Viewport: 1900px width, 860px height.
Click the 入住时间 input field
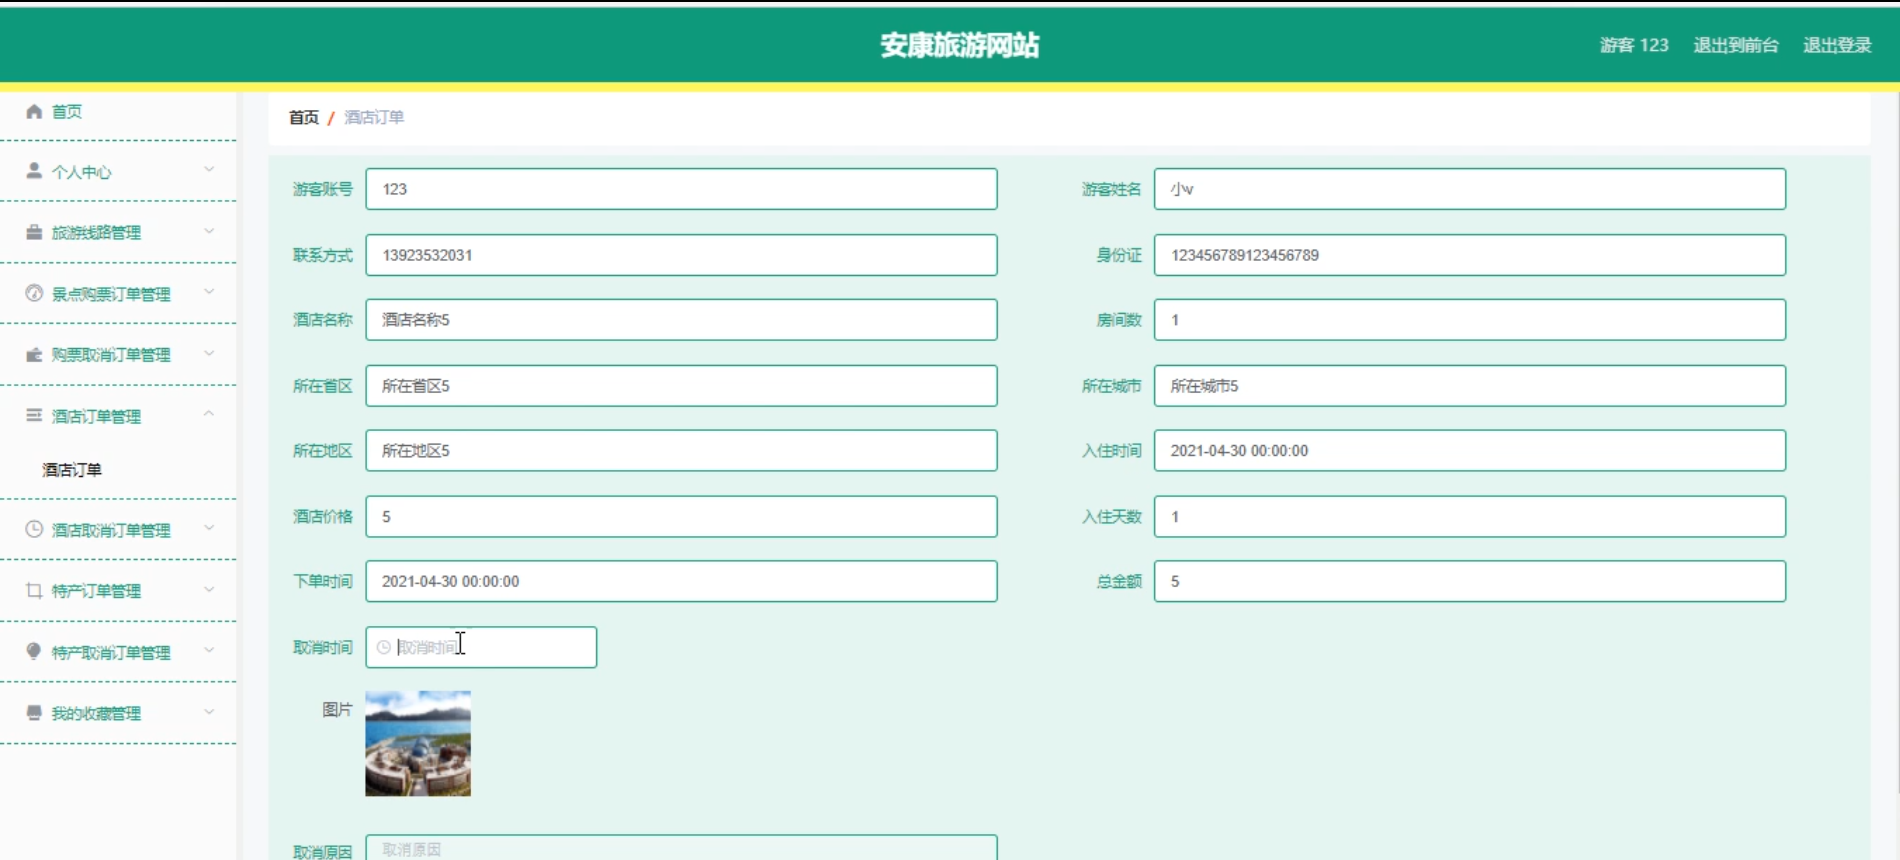[x=1470, y=451]
